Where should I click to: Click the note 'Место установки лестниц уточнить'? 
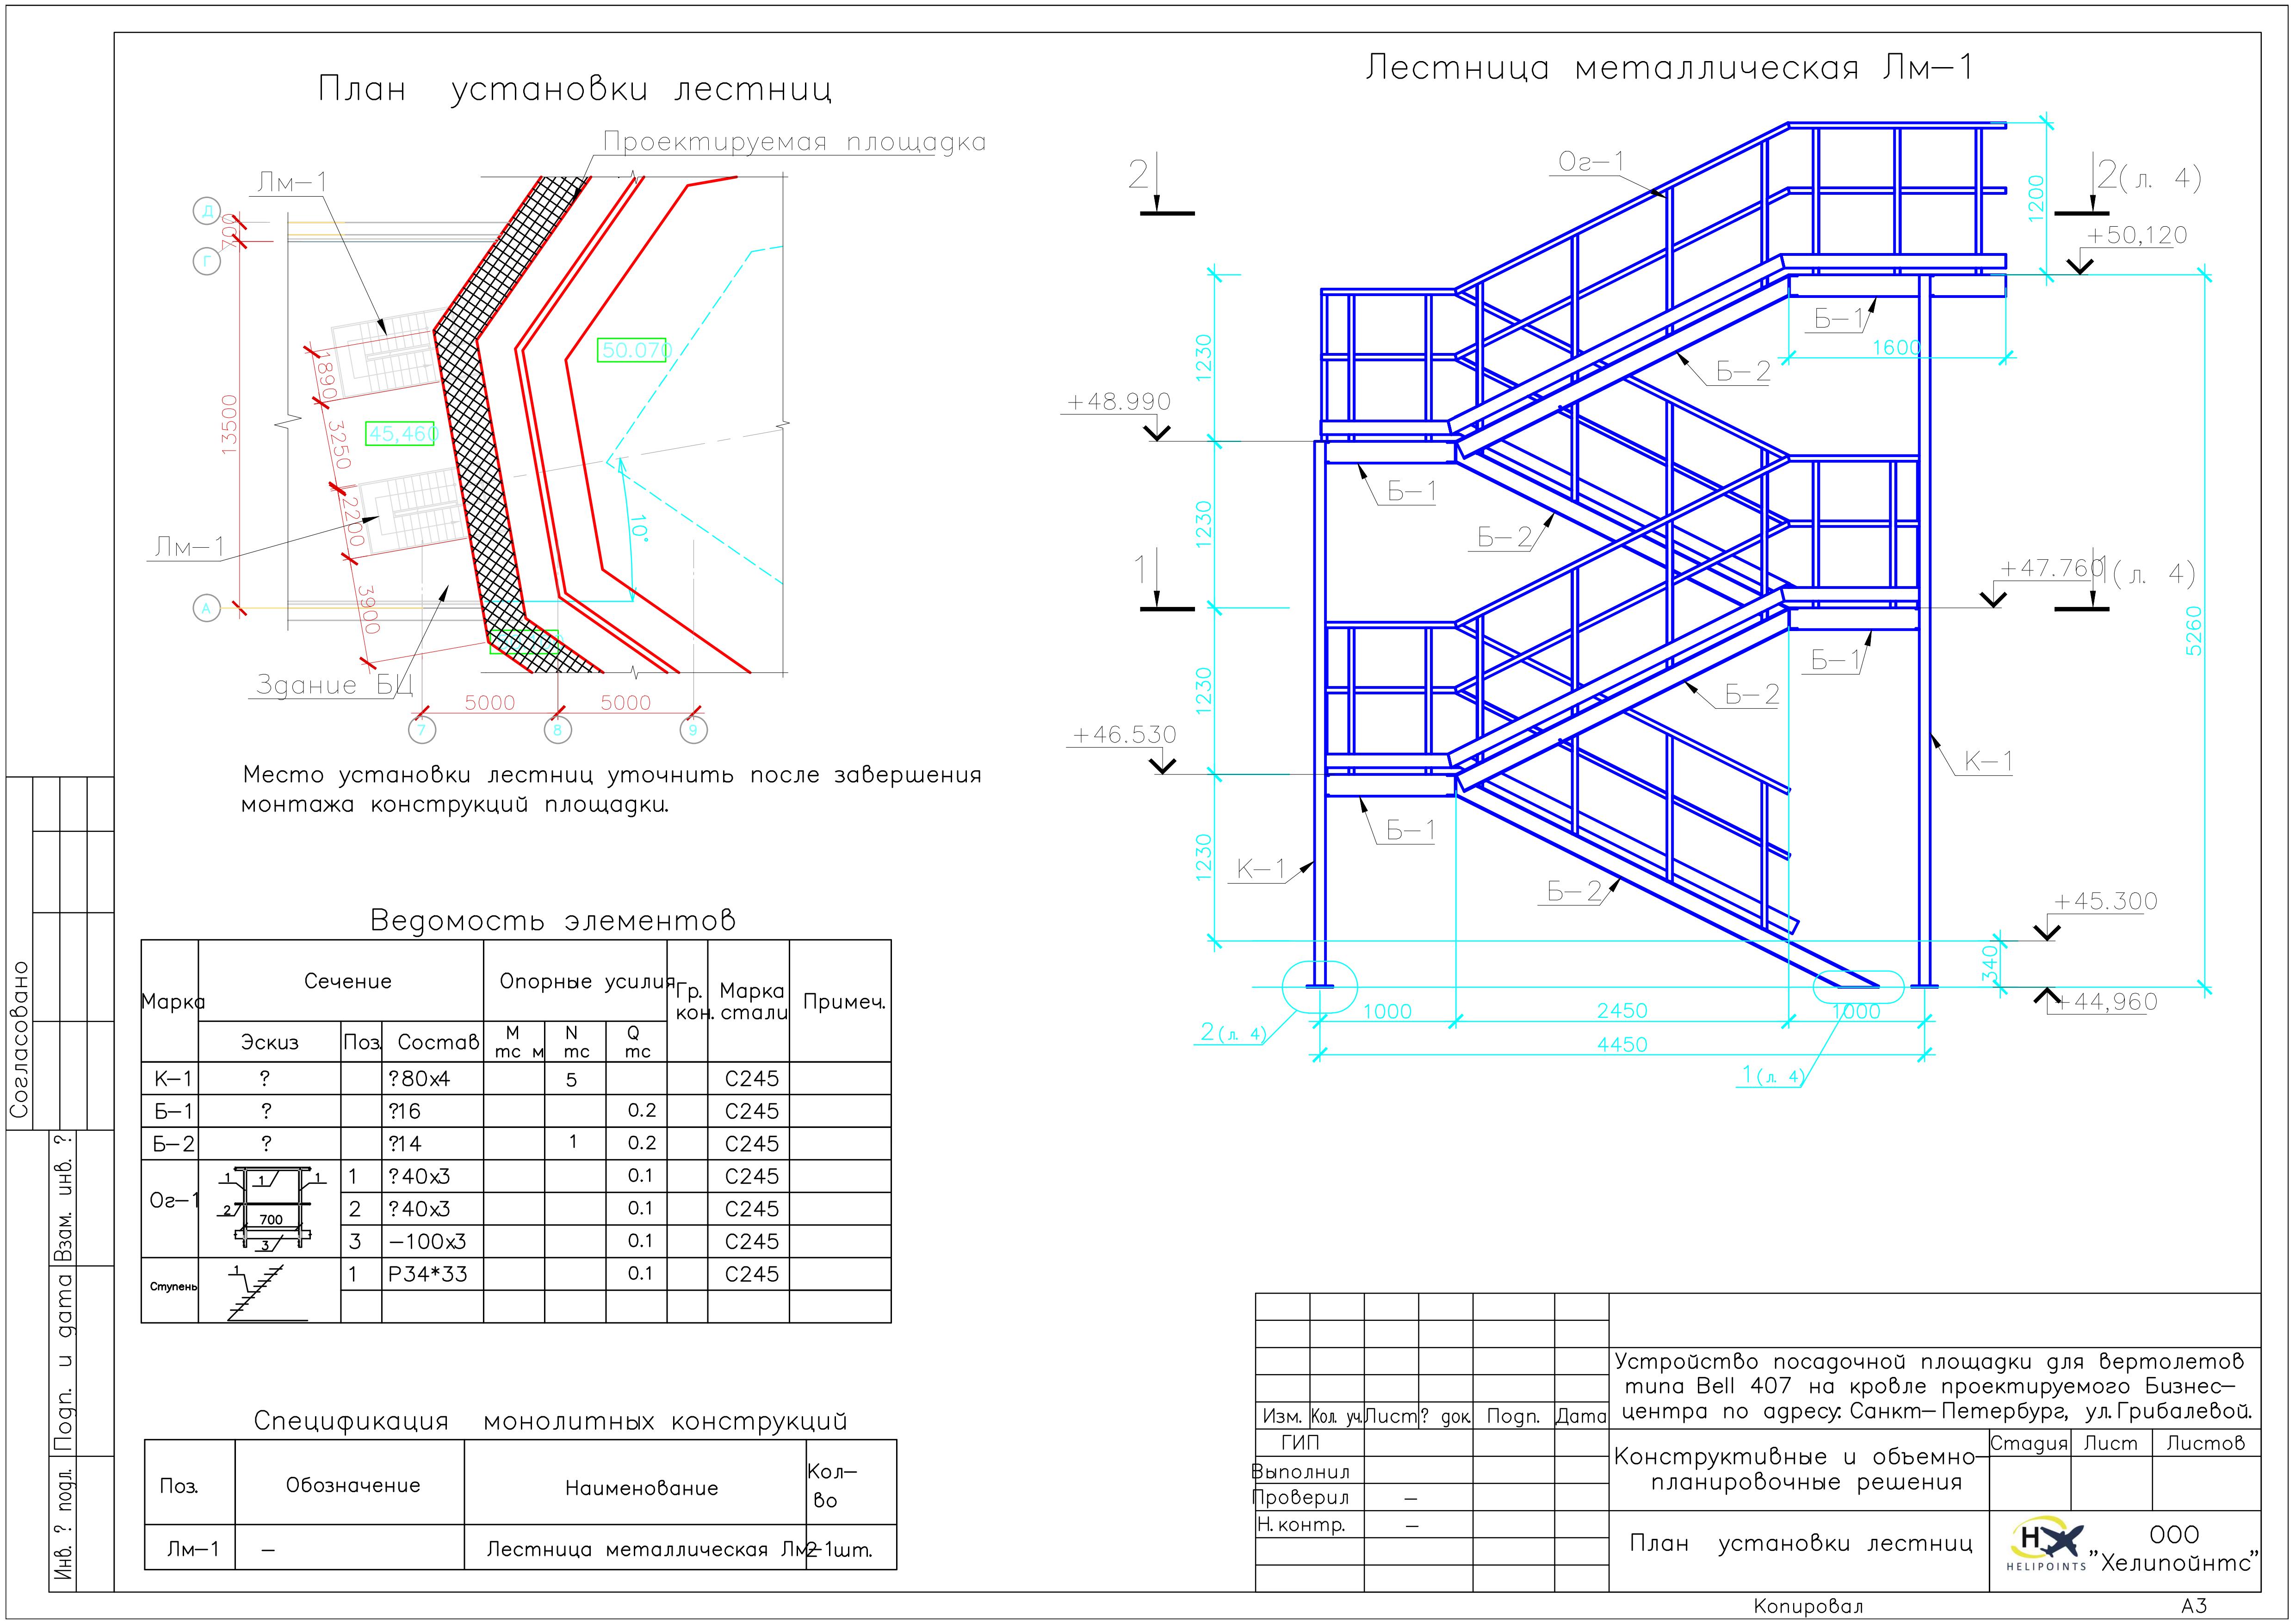(x=612, y=775)
